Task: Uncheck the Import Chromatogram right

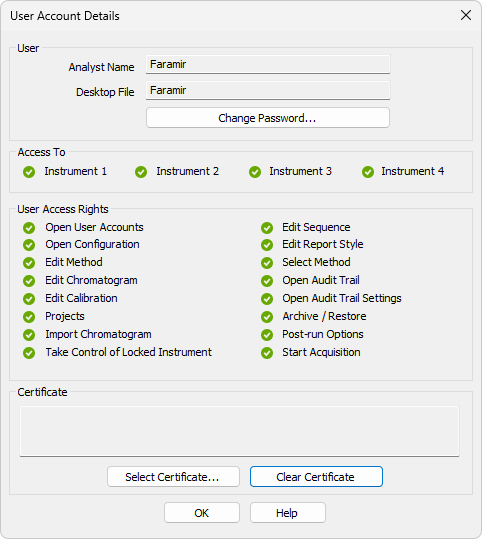Action: tap(29, 335)
